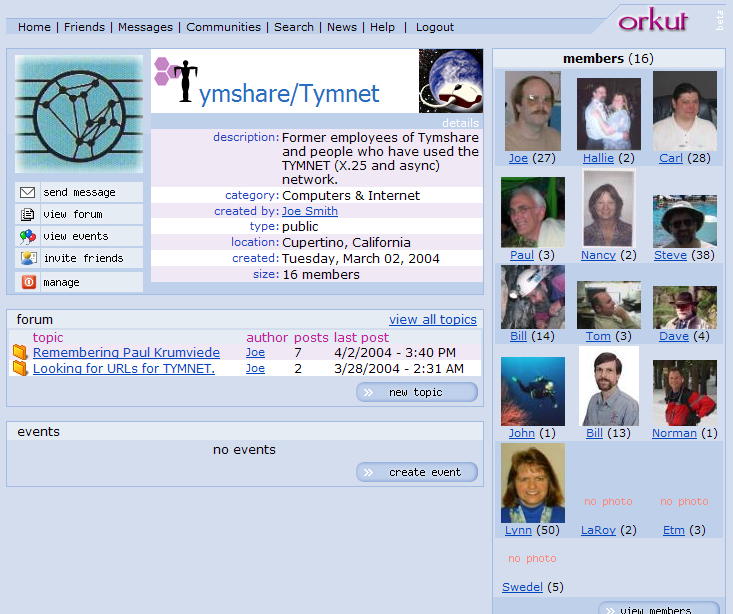Click the send message button
The image size is (733, 614).
tap(79, 192)
